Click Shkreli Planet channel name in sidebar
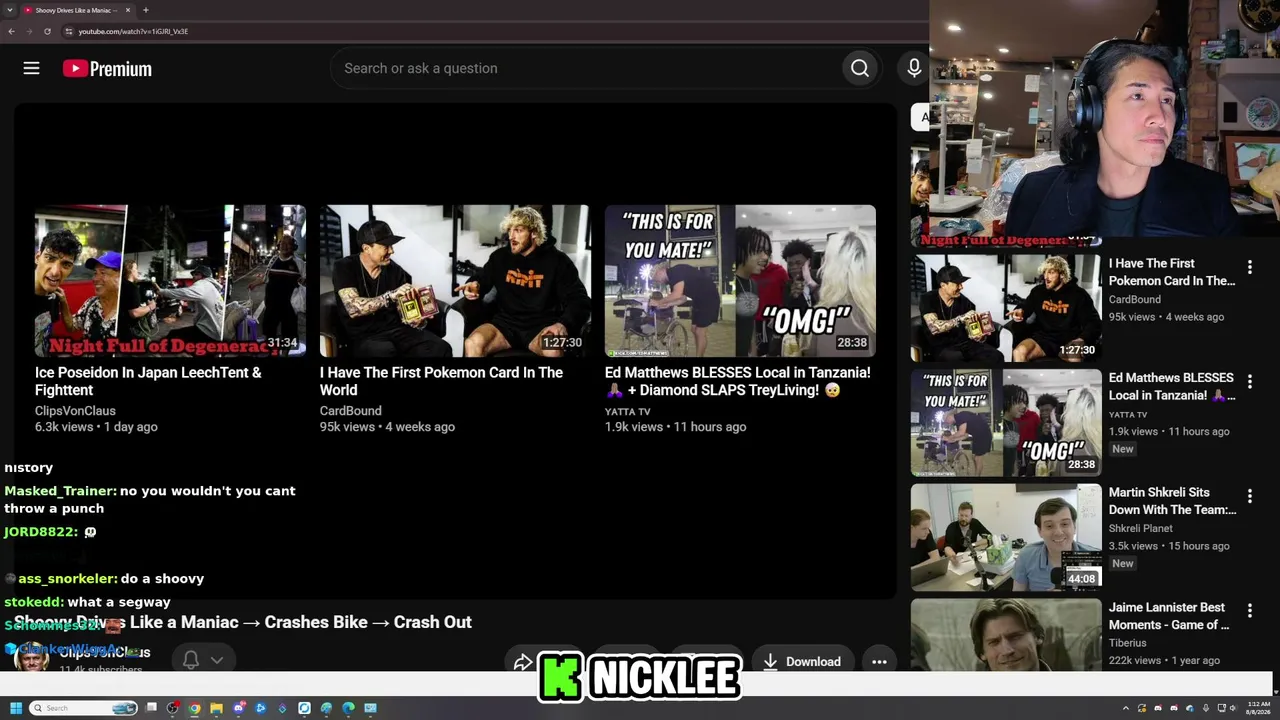1280x720 pixels. 1141,528
